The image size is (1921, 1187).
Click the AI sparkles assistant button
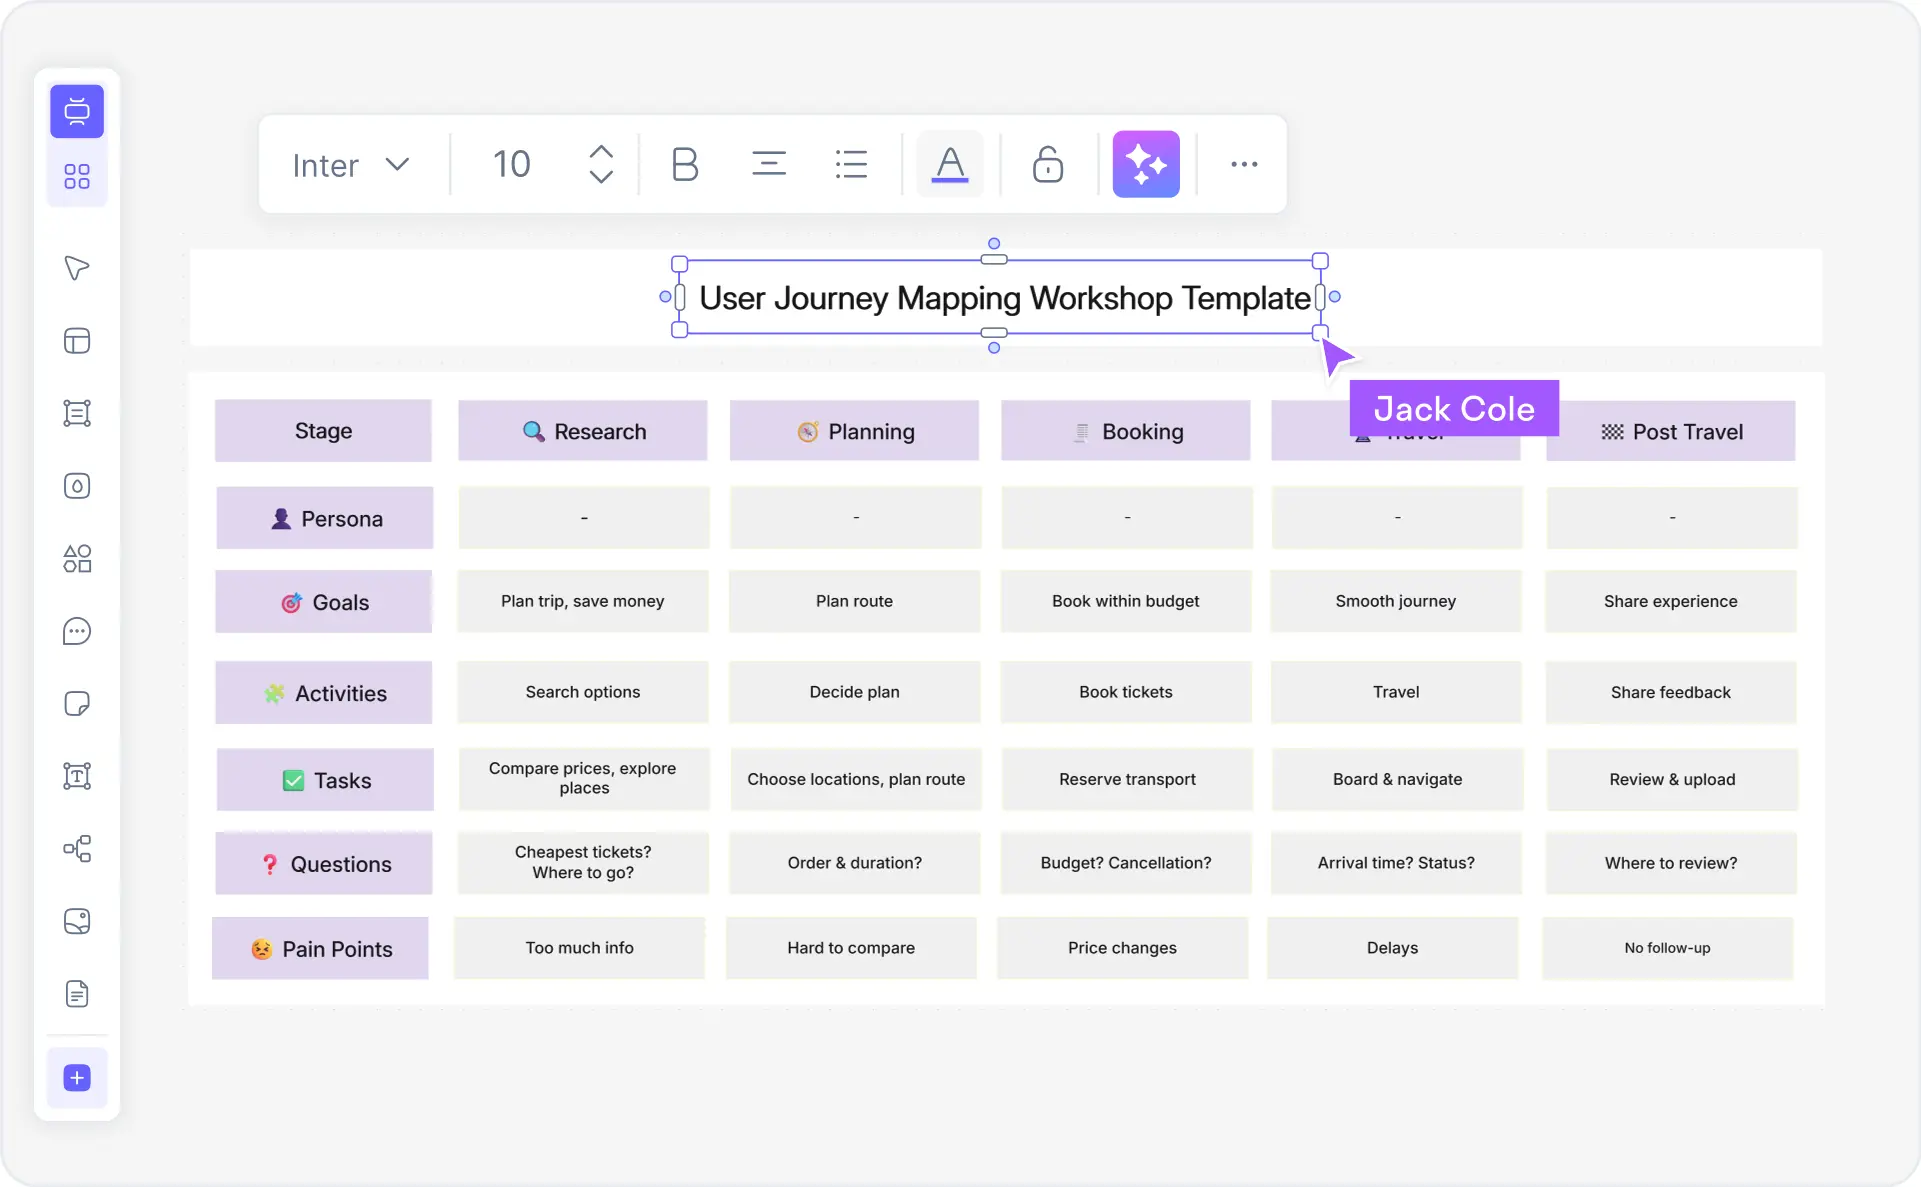pyautogui.click(x=1146, y=164)
